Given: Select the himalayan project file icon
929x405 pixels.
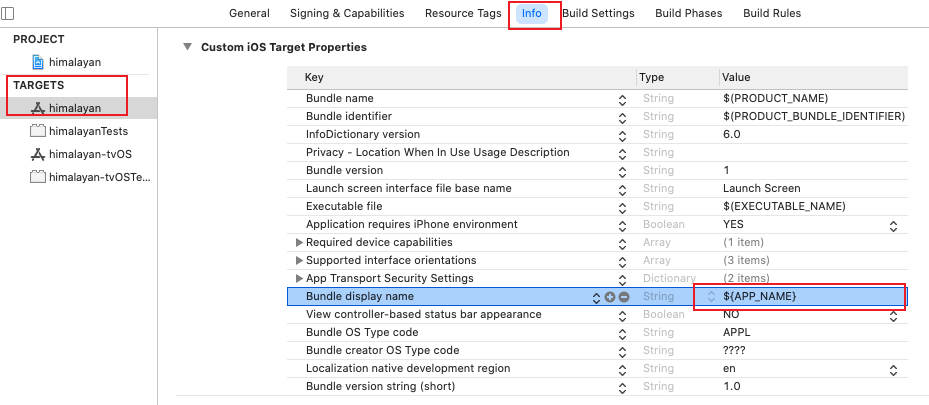Looking at the screenshot, I should point(38,62).
